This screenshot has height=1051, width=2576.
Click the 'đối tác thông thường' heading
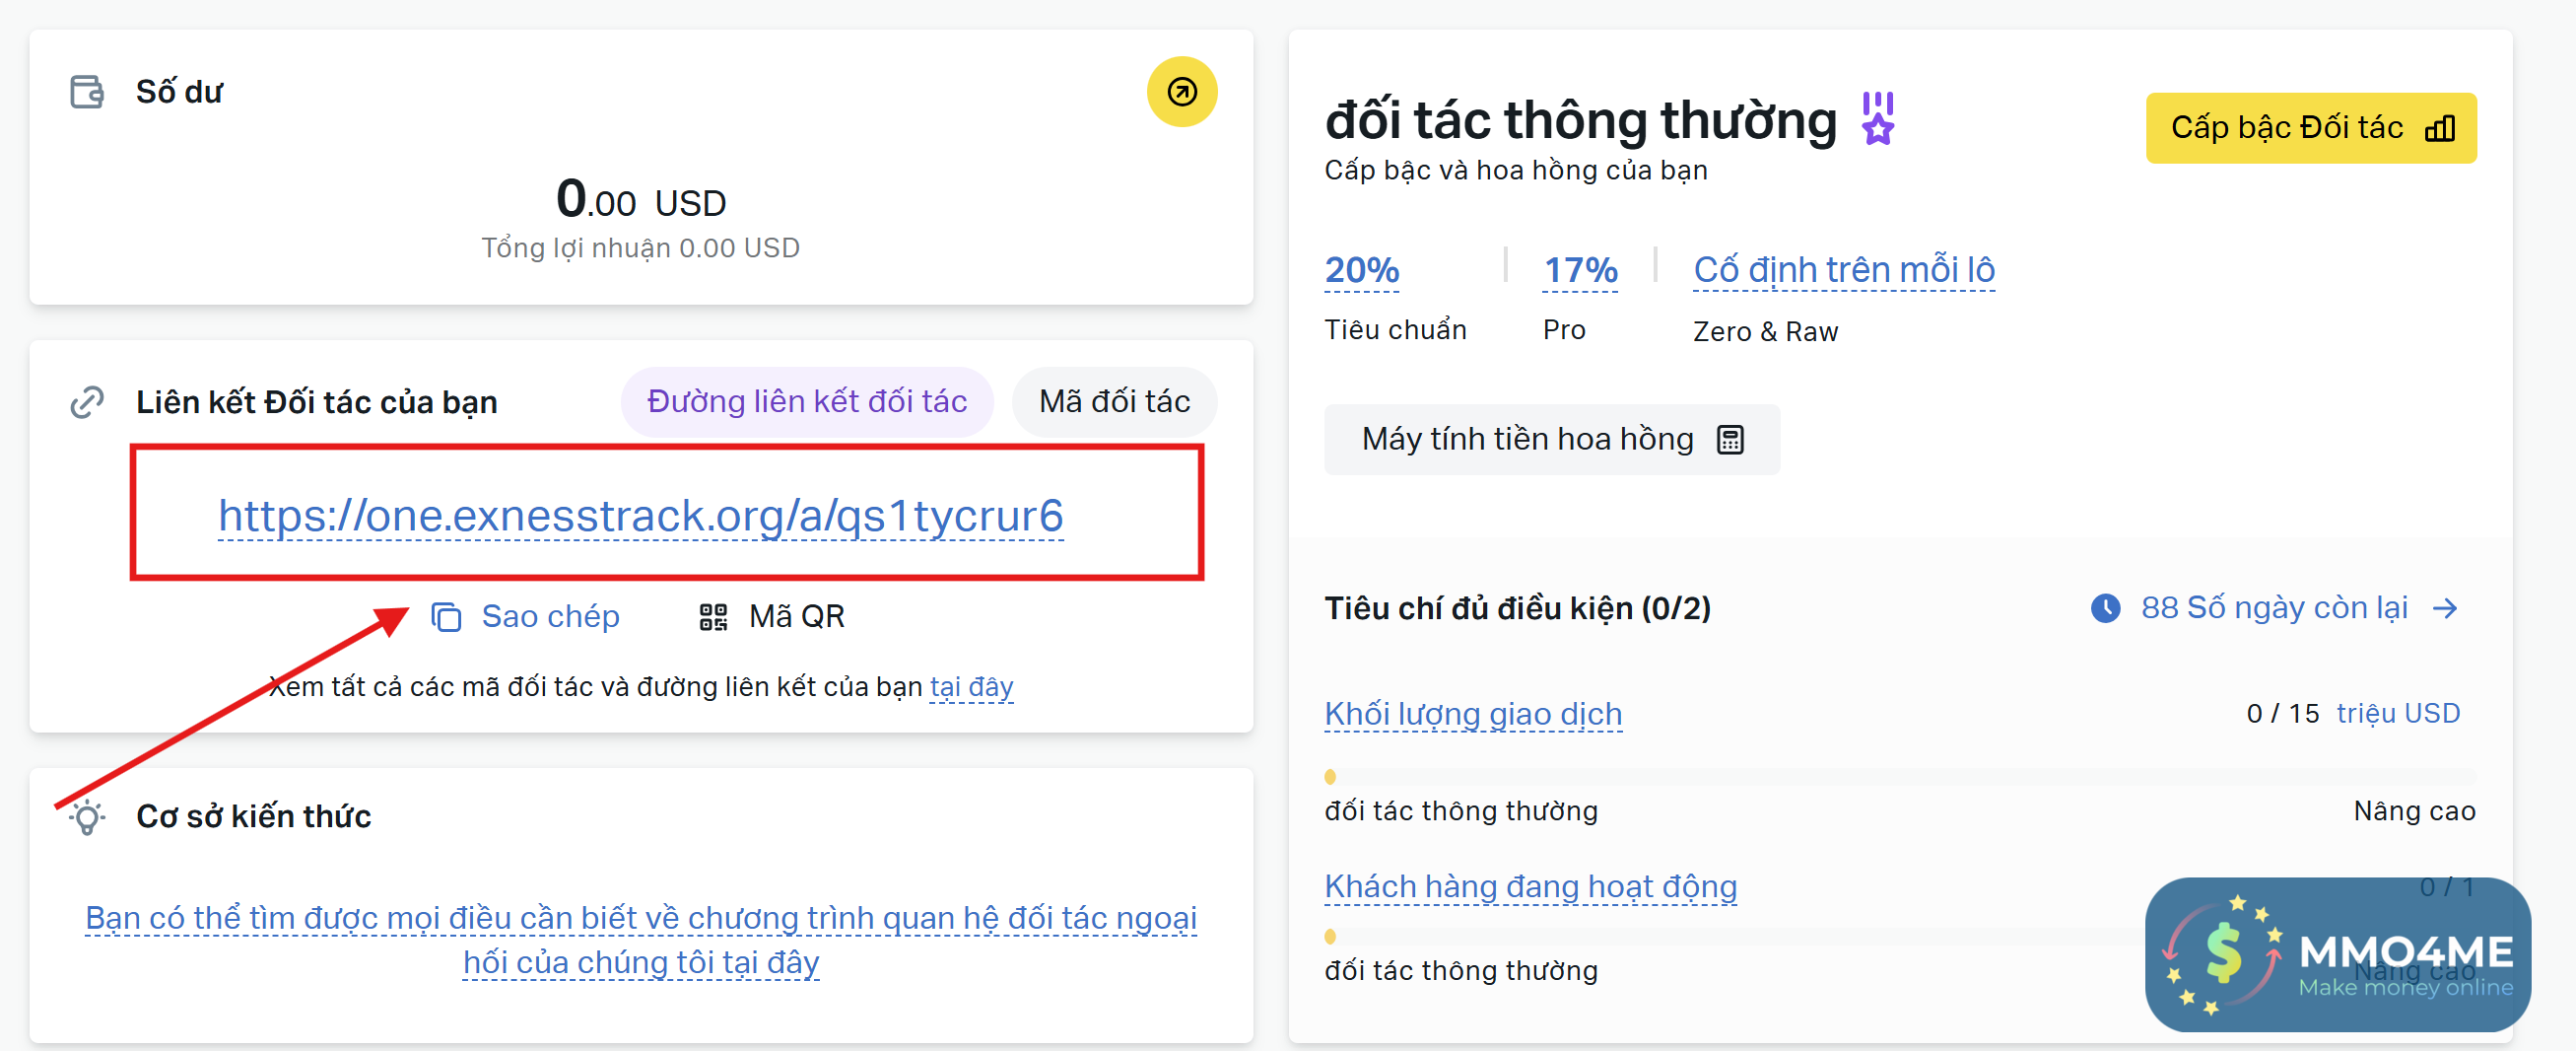pyautogui.click(x=1580, y=120)
